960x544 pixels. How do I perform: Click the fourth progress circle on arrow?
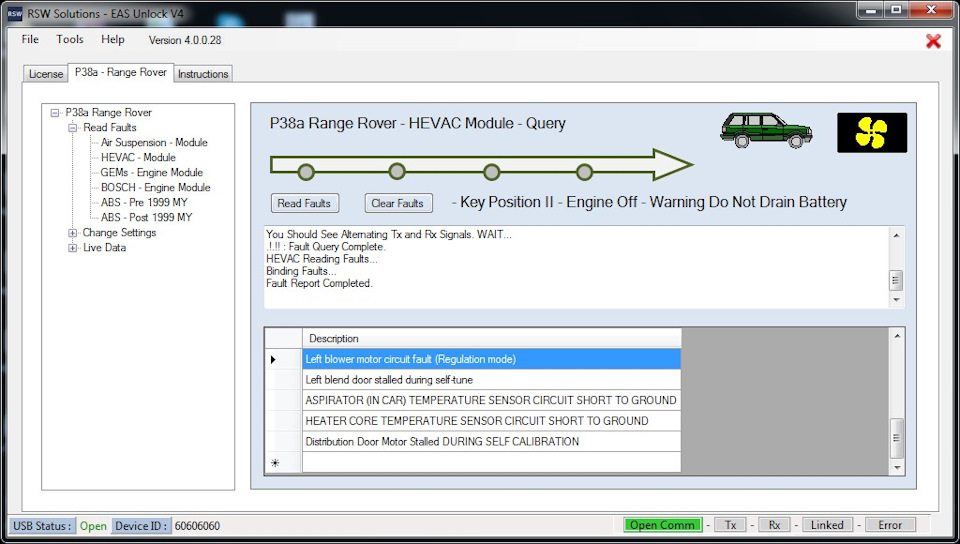click(x=585, y=172)
